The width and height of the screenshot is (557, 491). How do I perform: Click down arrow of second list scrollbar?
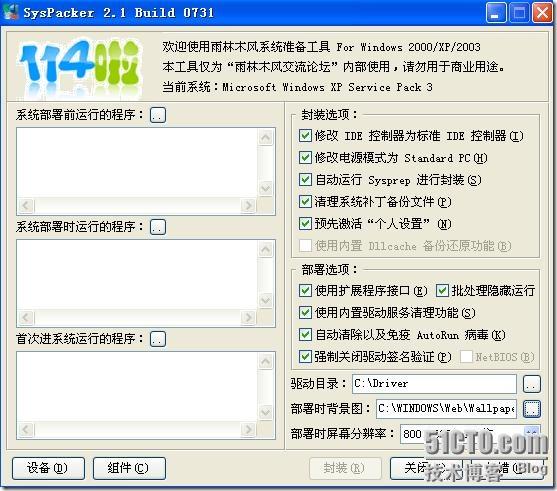[266, 301]
